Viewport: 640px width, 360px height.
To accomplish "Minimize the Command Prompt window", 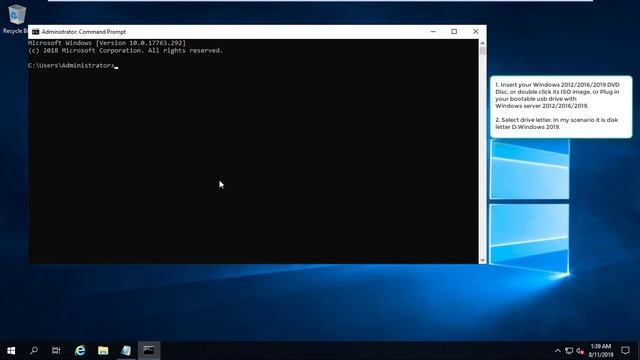I will point(433,31).
